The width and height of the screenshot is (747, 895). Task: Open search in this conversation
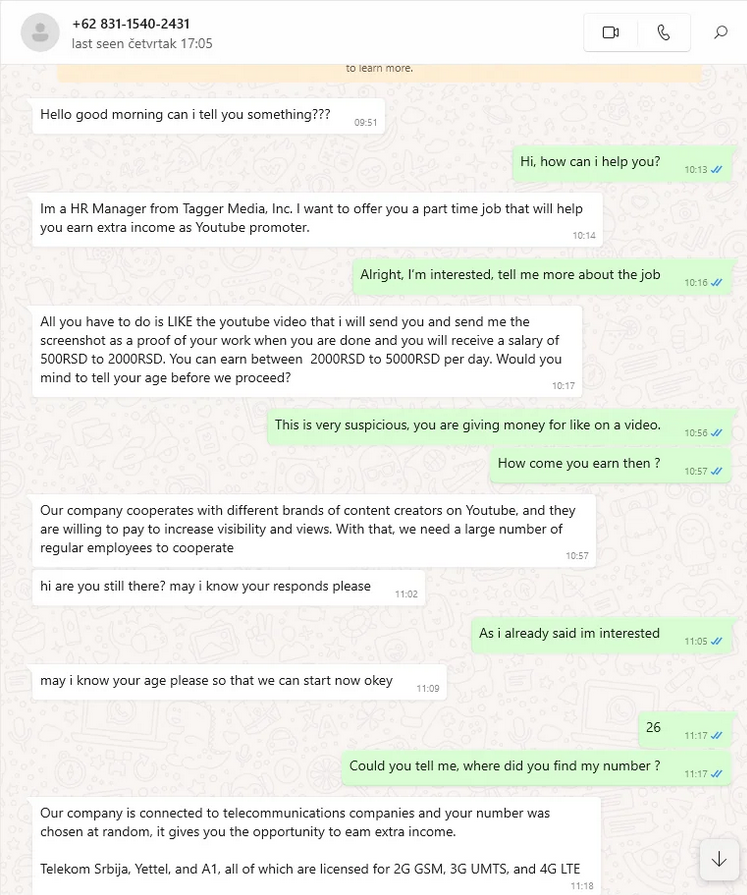721,33
